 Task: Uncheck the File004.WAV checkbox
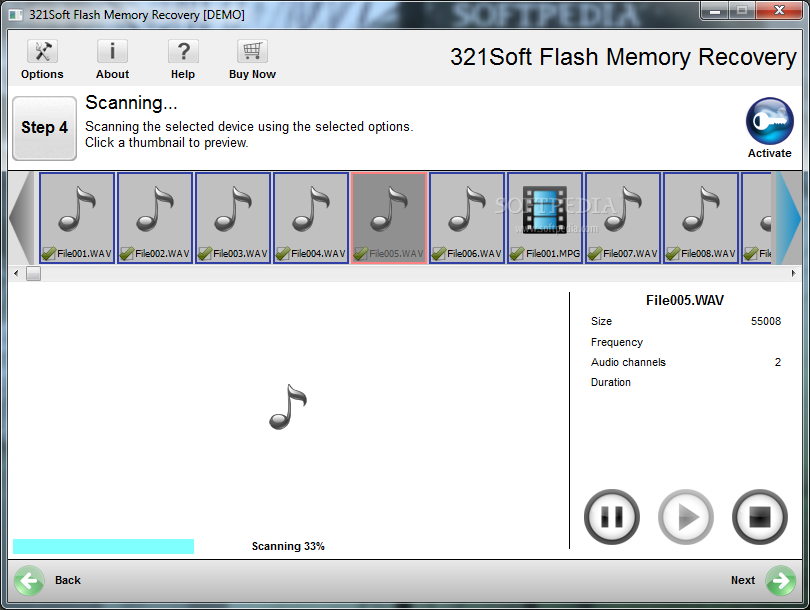[x=283, y=254]
